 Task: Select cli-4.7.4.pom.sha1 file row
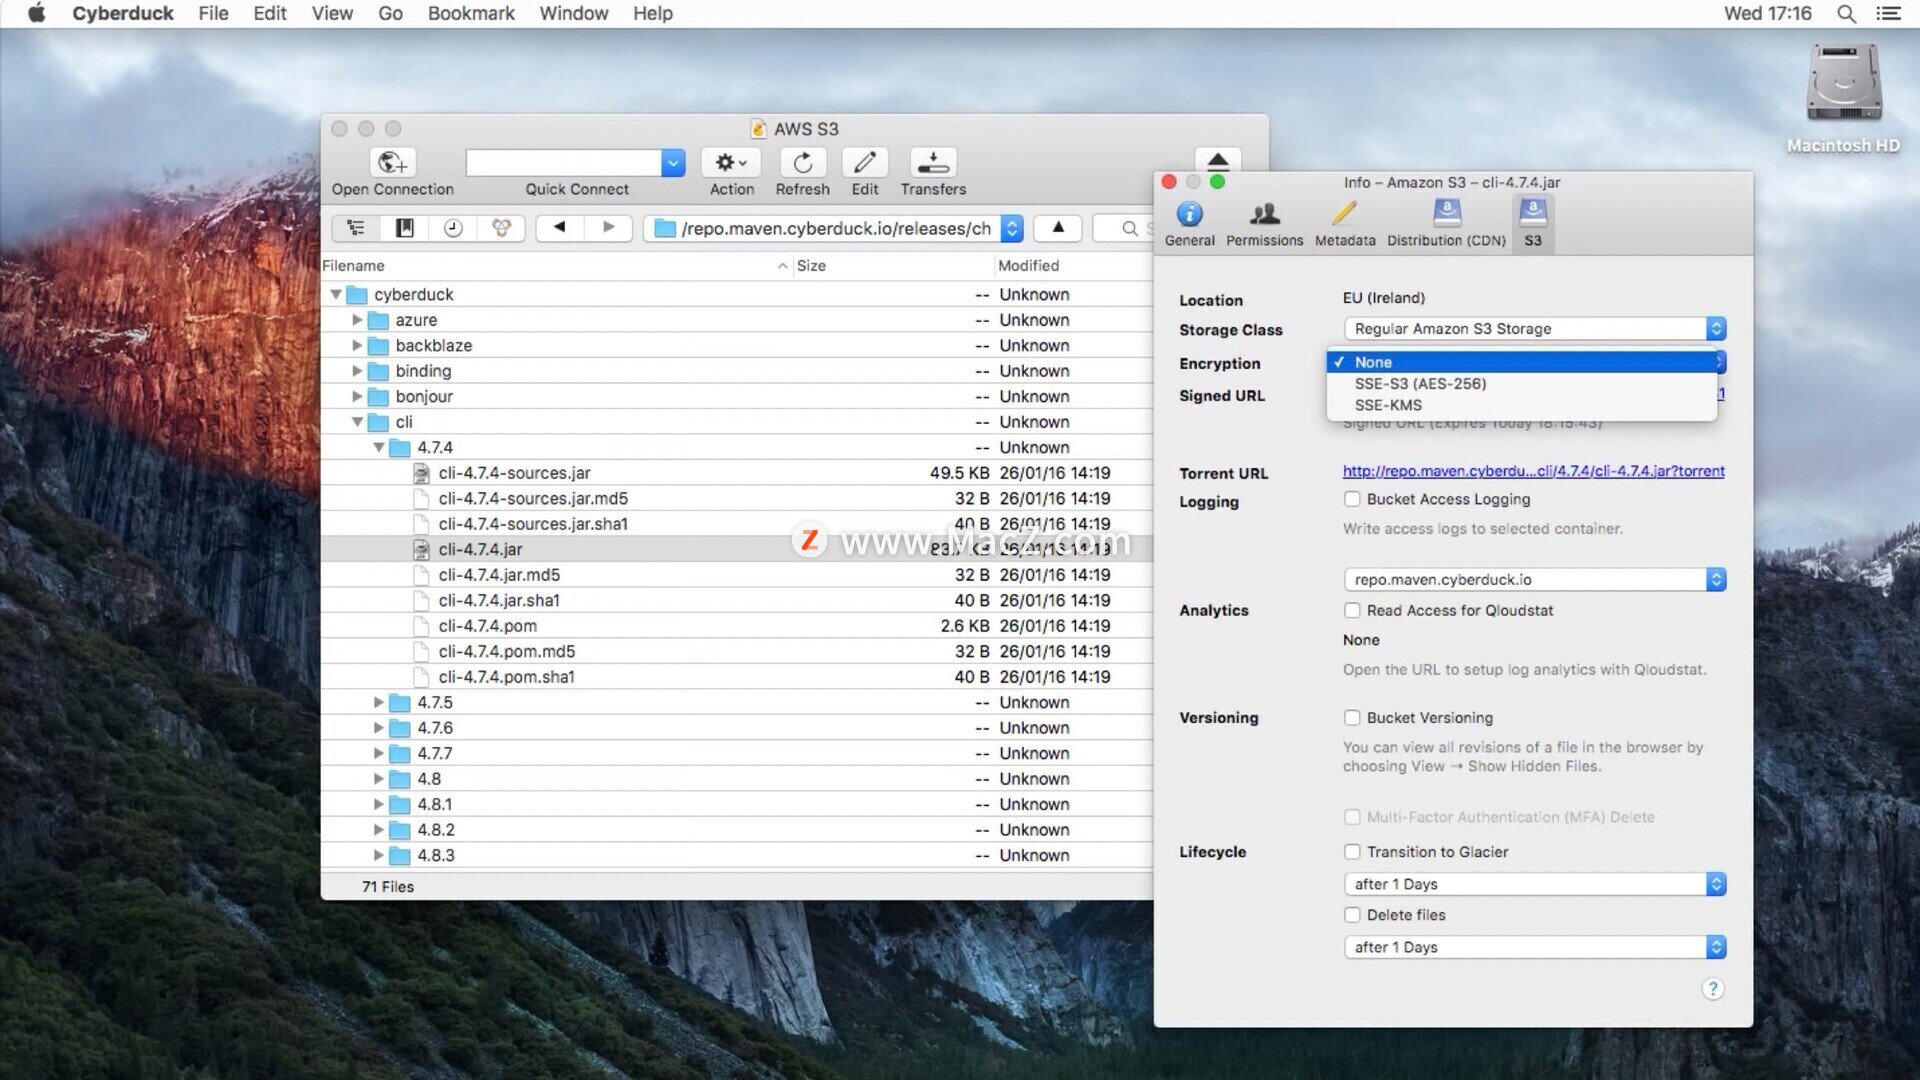pyautogui.click(x=737, y=677)
